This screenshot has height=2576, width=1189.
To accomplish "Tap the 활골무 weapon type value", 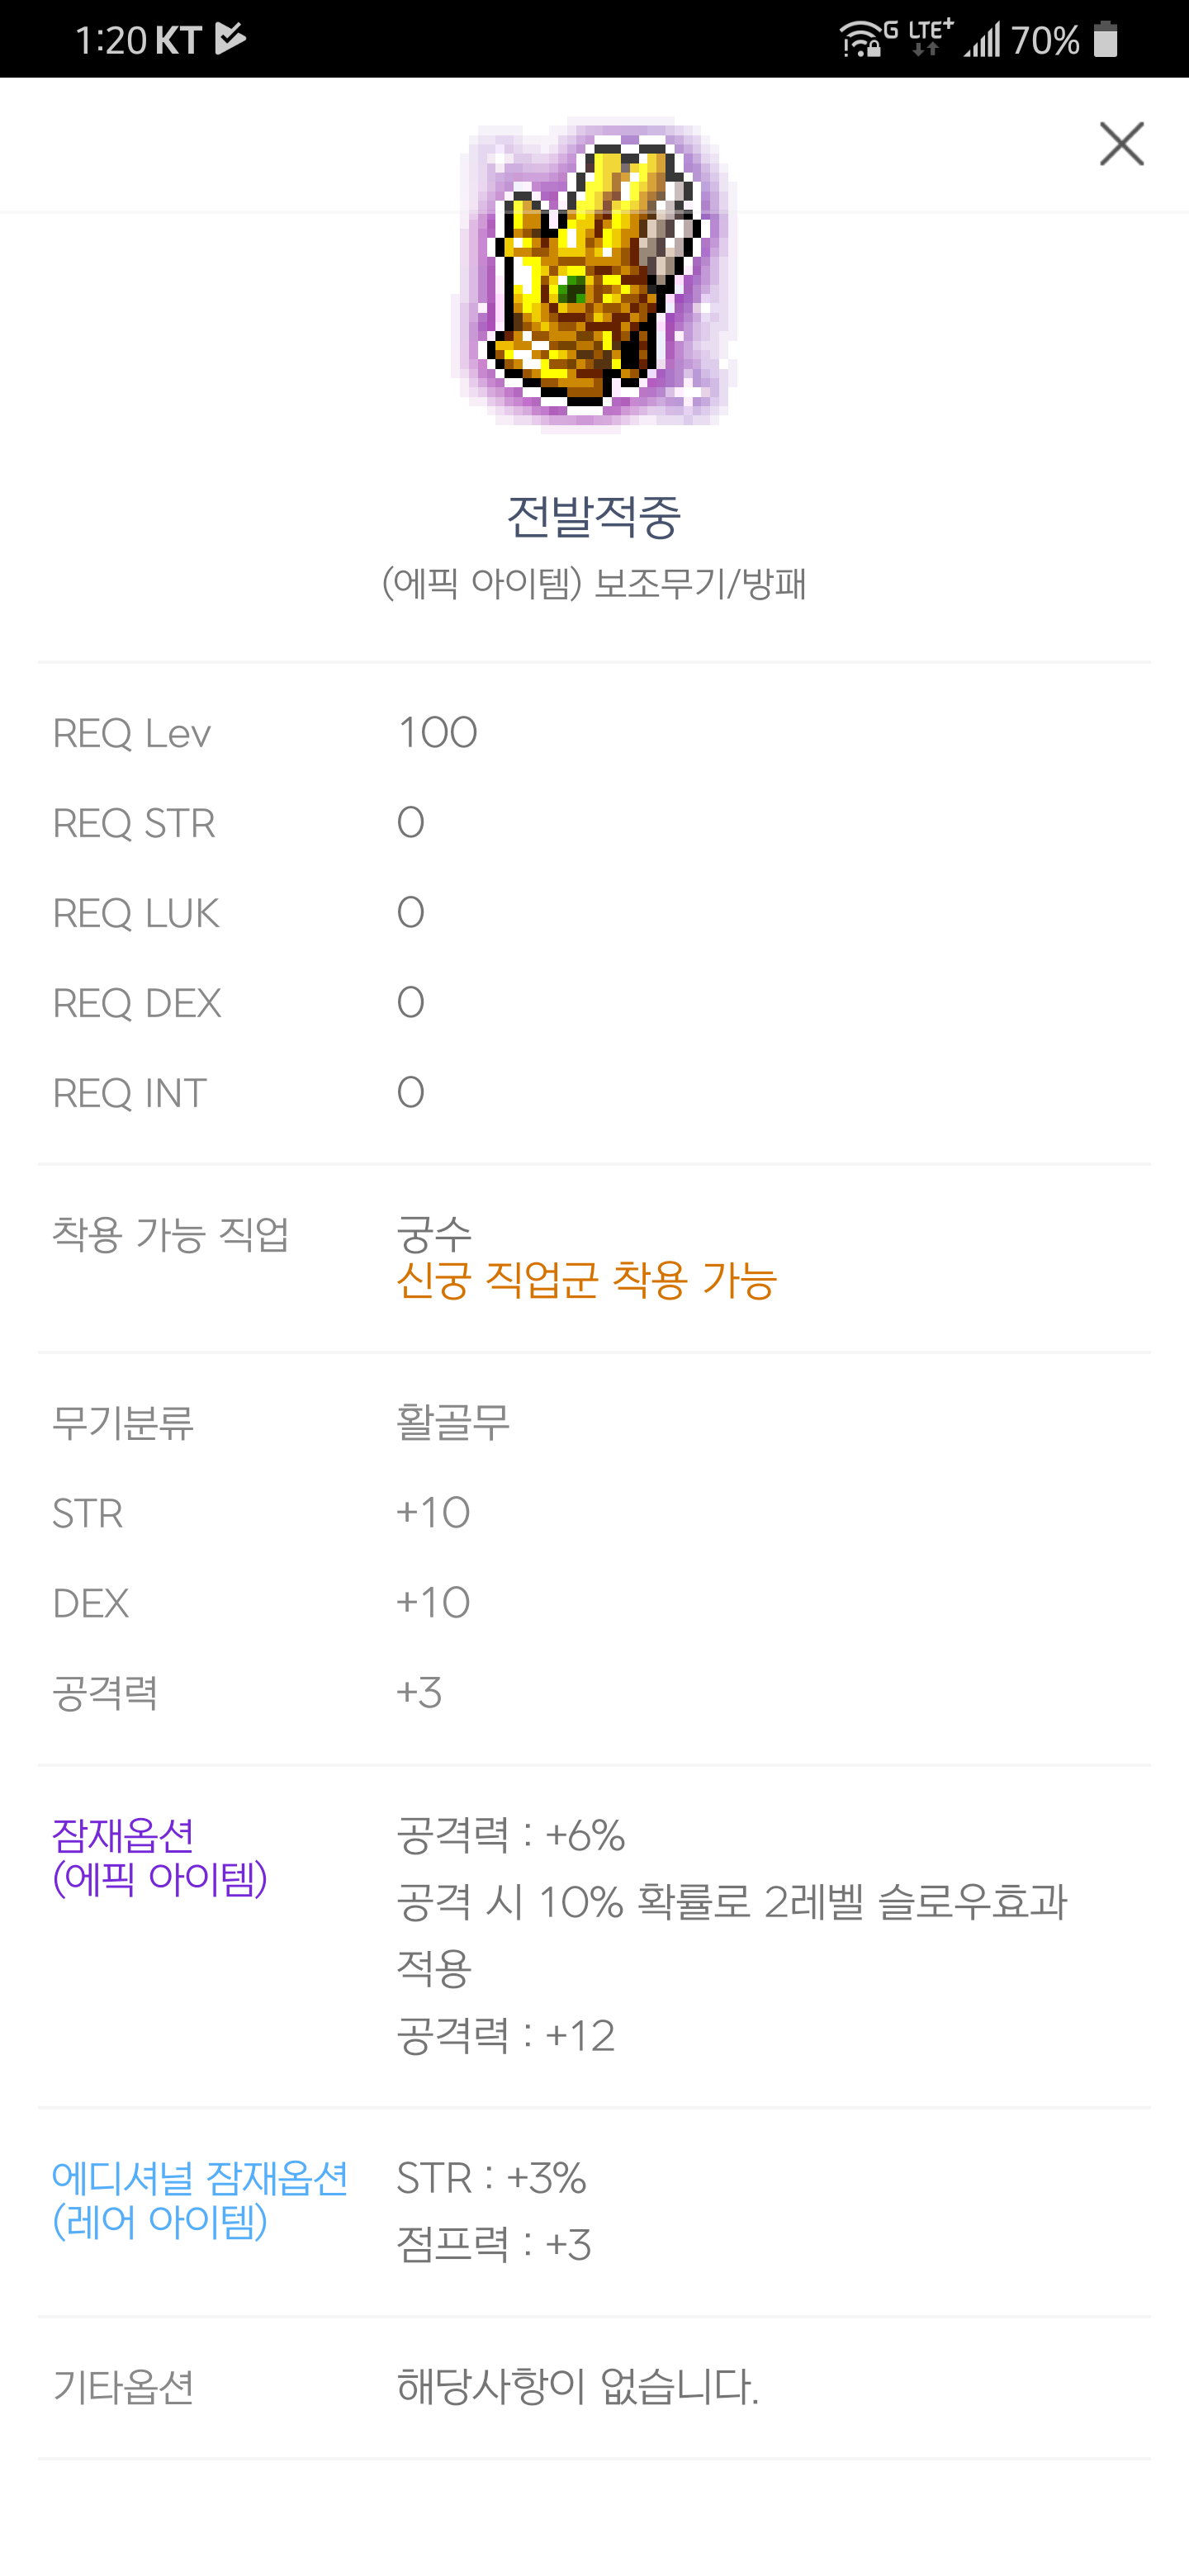I will [453, 1422].
